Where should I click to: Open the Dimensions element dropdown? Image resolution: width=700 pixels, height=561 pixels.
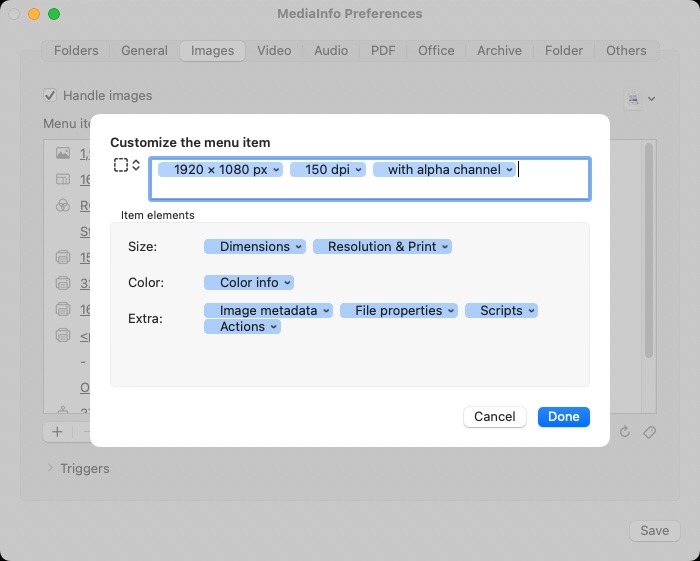299,247
